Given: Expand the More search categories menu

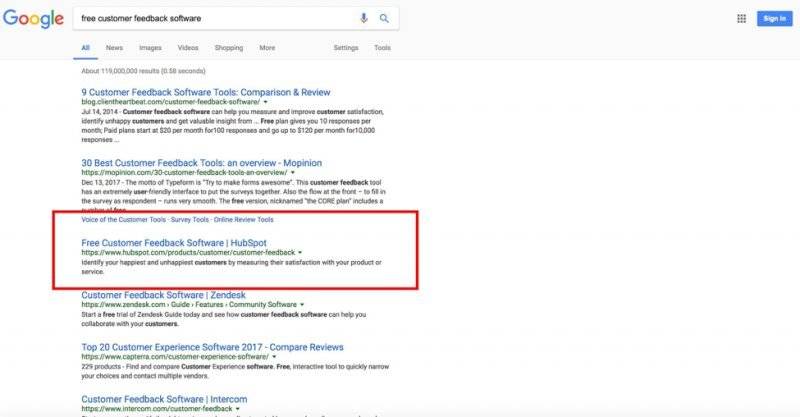Looking at the screenshot, I should [x=267, y=47].
